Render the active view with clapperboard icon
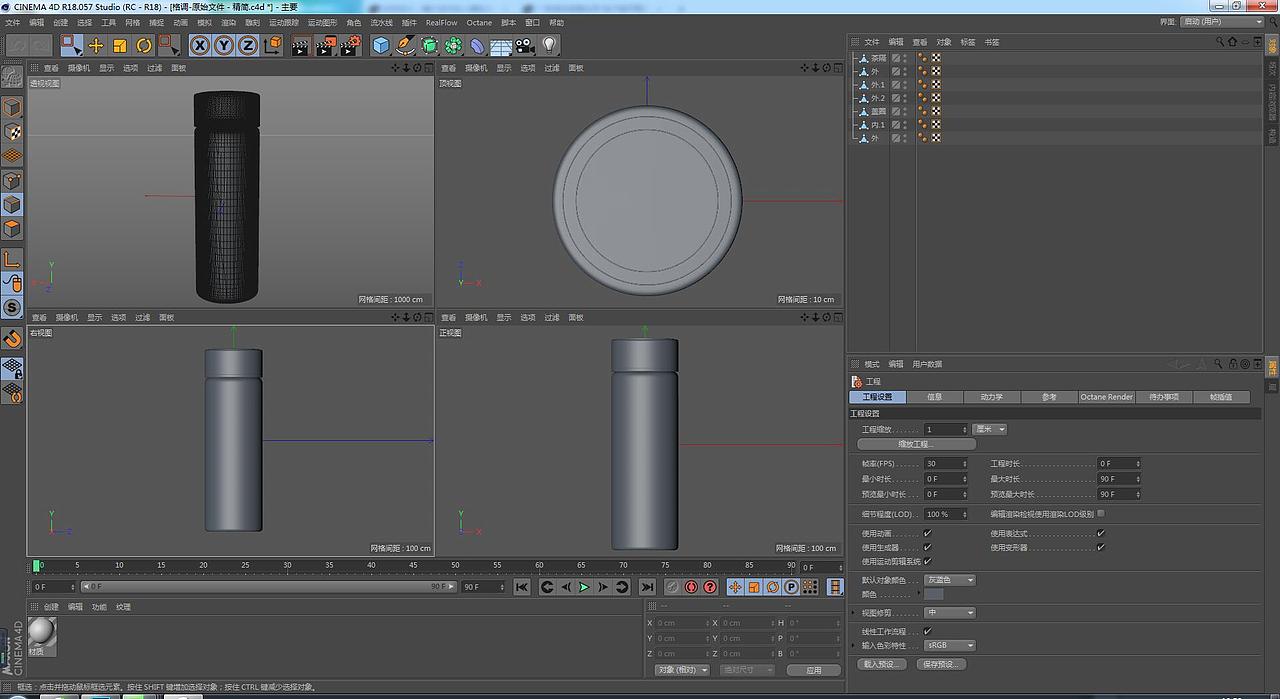The width and height of the screenshot is (1280, 699). [301, 45]
